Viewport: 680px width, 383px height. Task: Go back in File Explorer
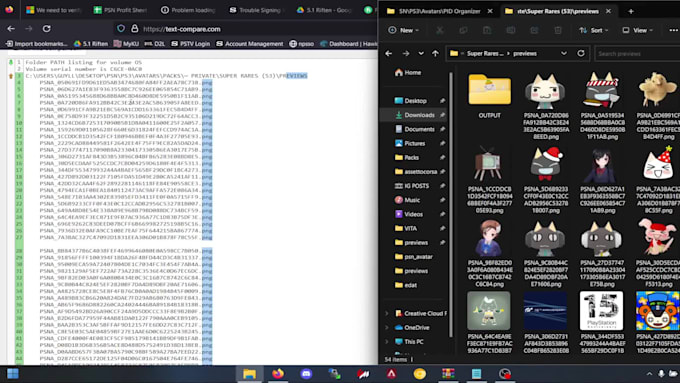[389, 53]
